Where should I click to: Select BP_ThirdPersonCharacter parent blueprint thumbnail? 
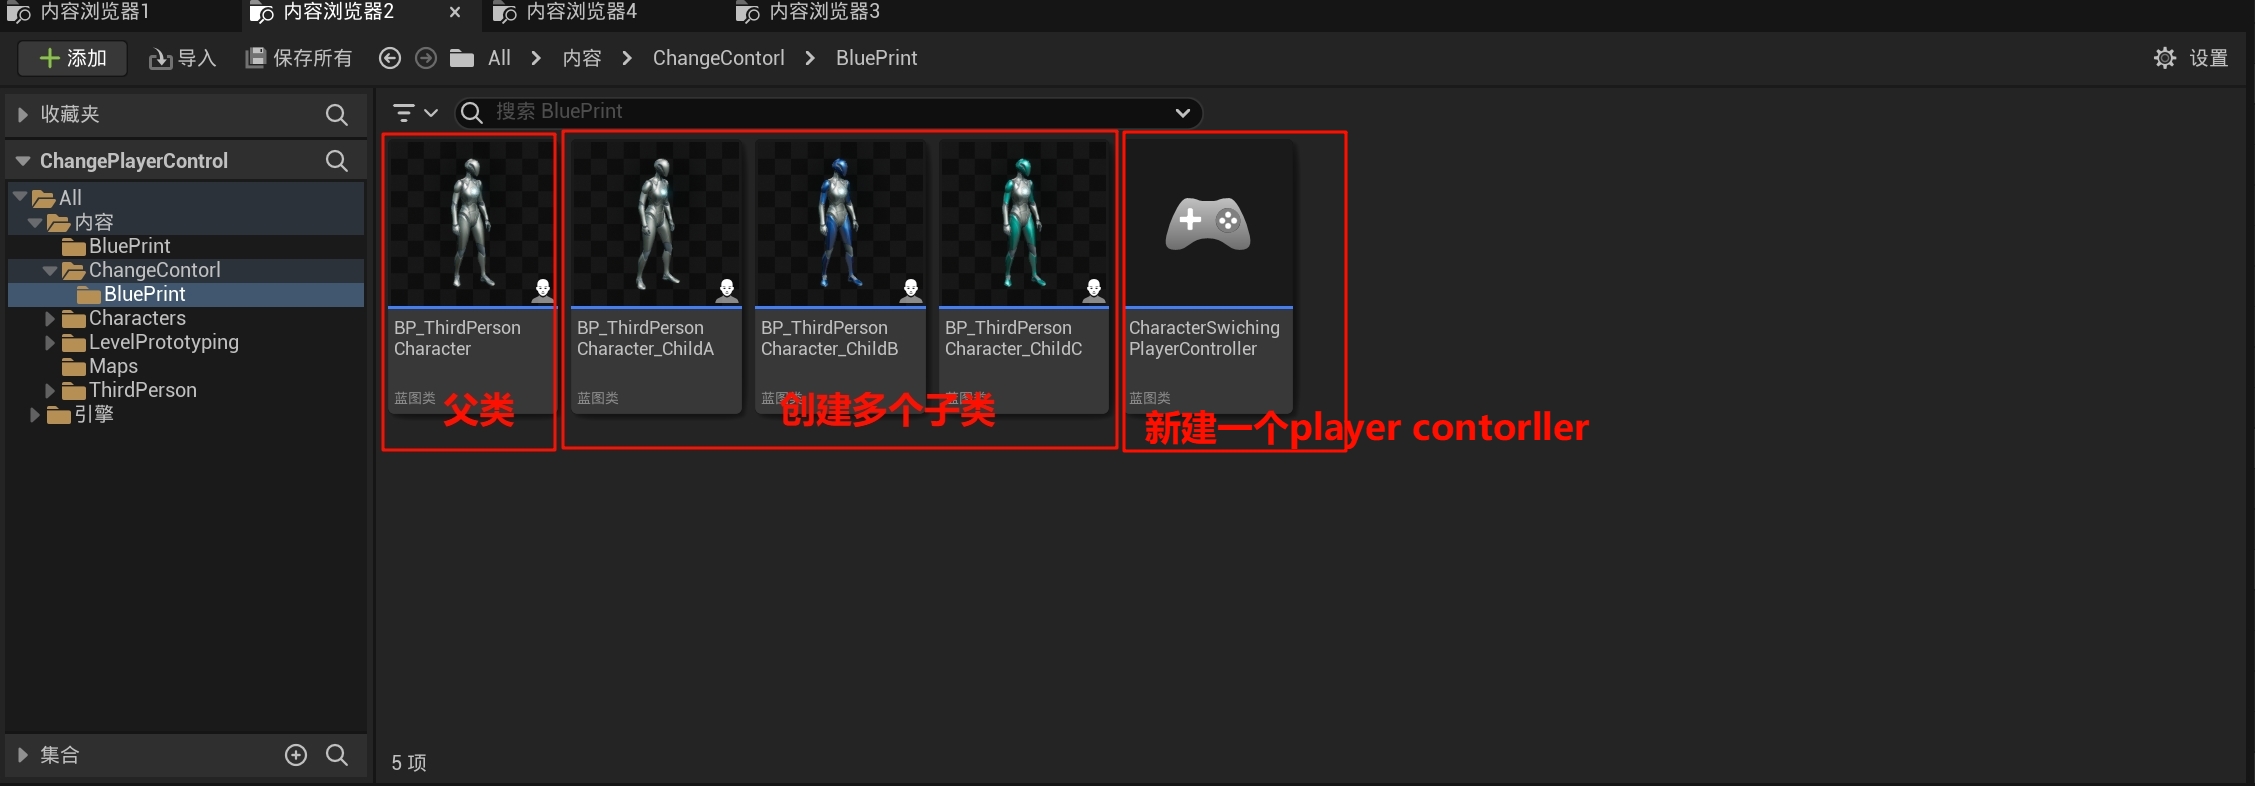click(472, 223)
